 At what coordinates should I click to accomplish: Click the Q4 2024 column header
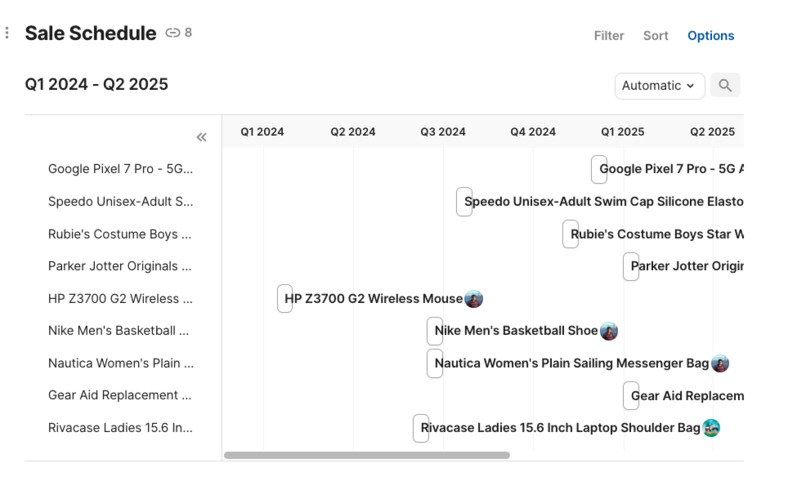pos(533,132)
